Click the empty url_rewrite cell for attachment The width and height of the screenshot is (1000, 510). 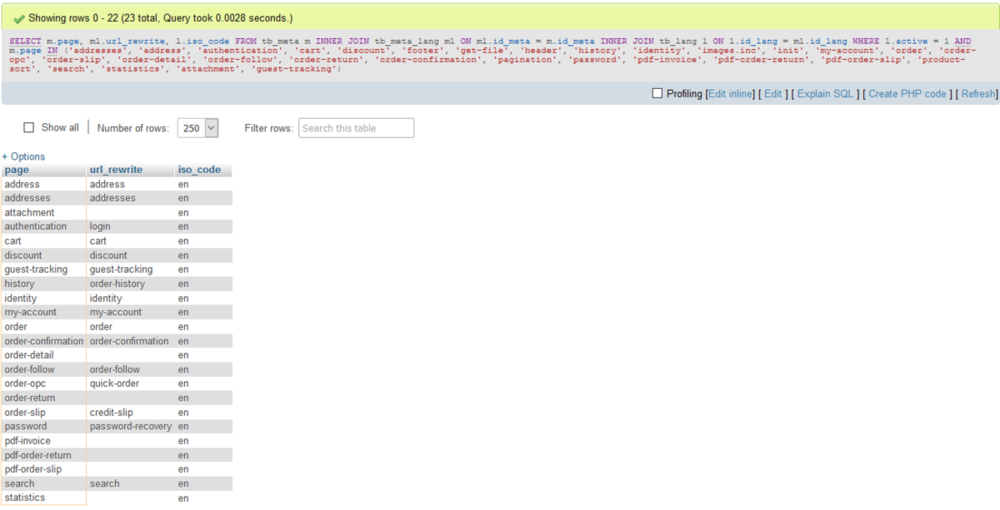tap(130, 213)
